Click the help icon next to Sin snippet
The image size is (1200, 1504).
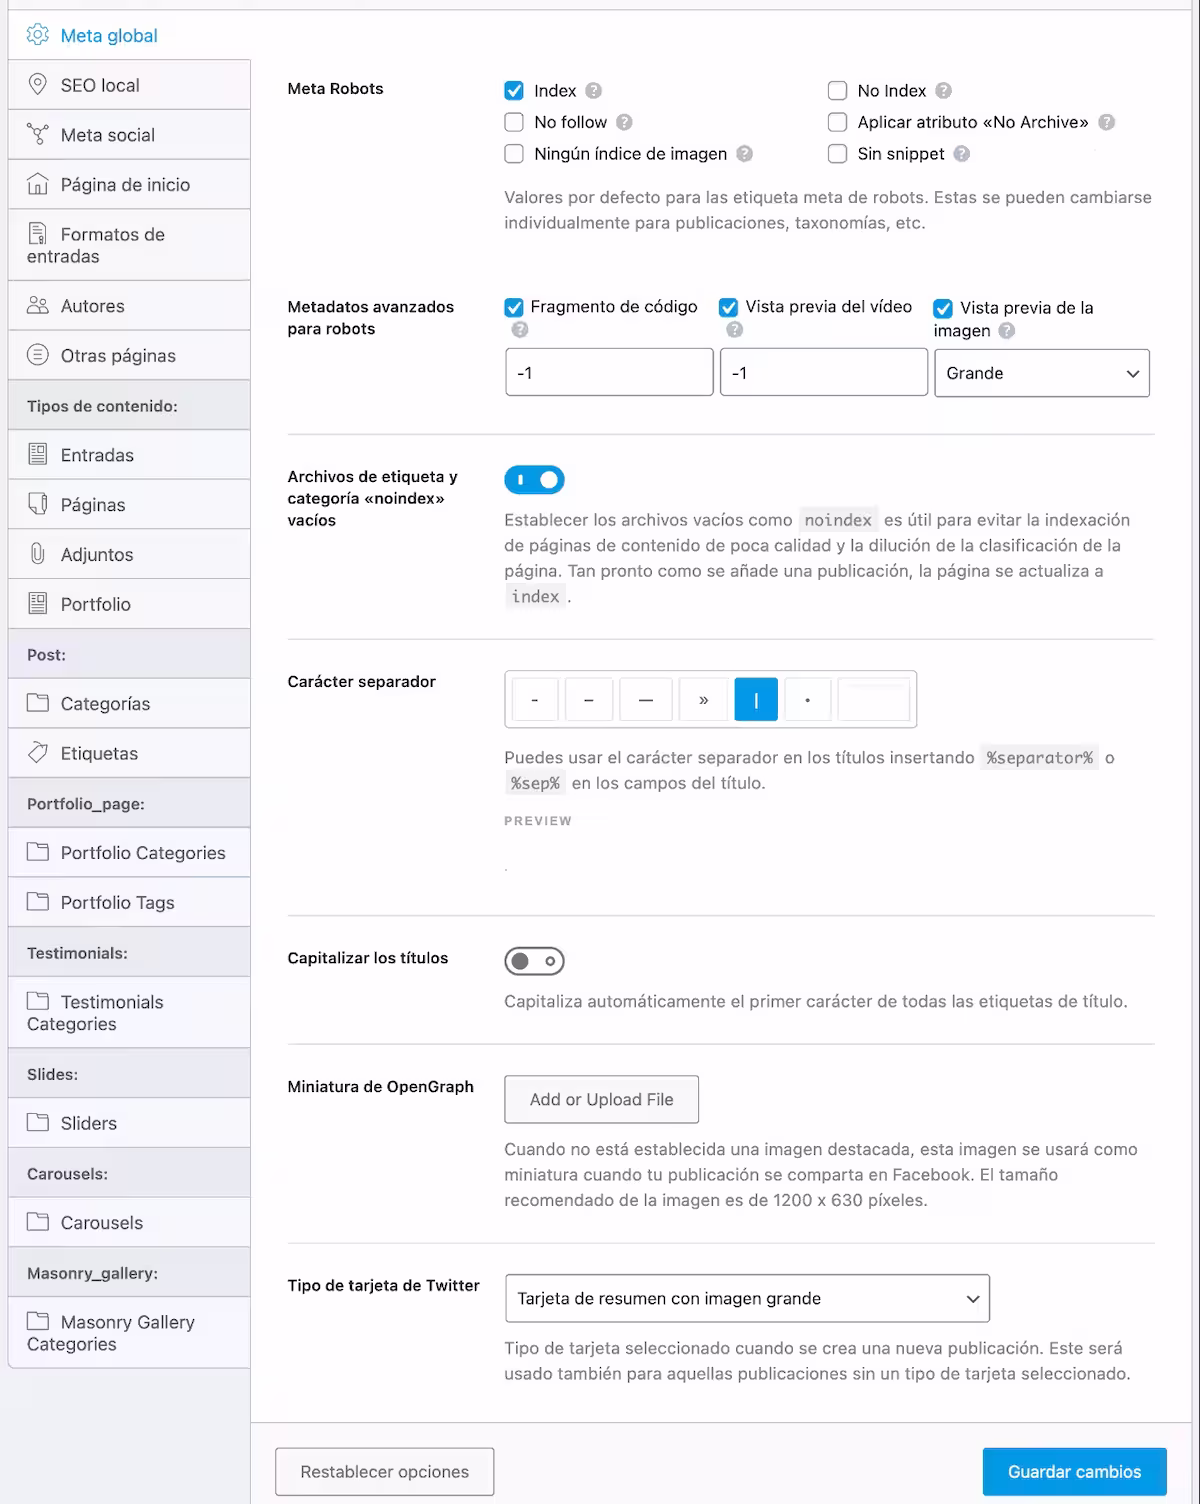pos(961,154)
